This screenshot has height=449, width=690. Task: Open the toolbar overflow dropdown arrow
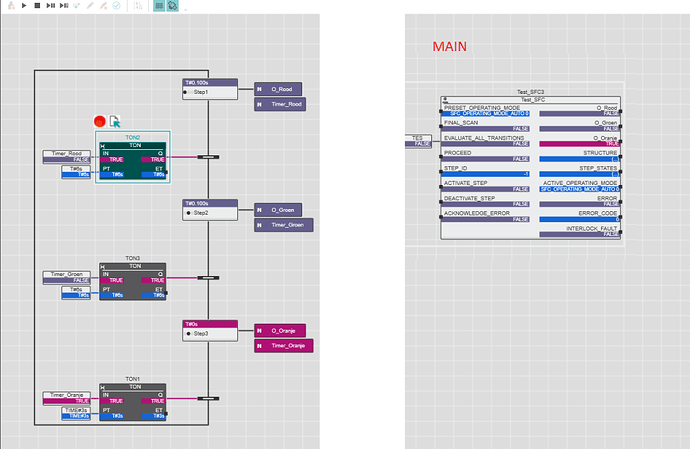pyautogui.click(x=185, y=9)
